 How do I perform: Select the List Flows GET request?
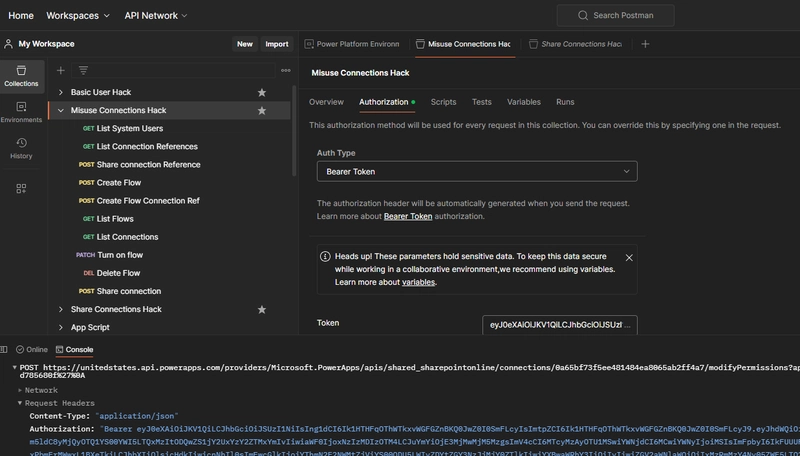tap(114, 219)
